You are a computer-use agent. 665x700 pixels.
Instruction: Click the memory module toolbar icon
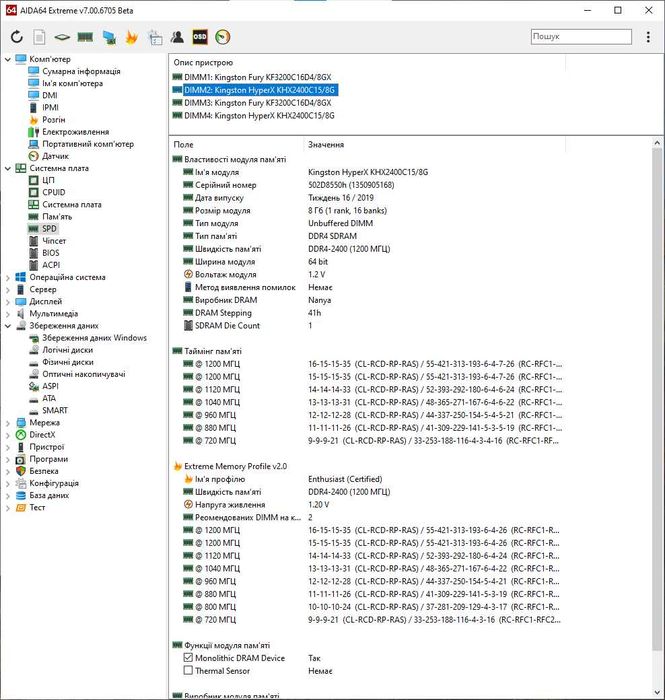point(85,37)
